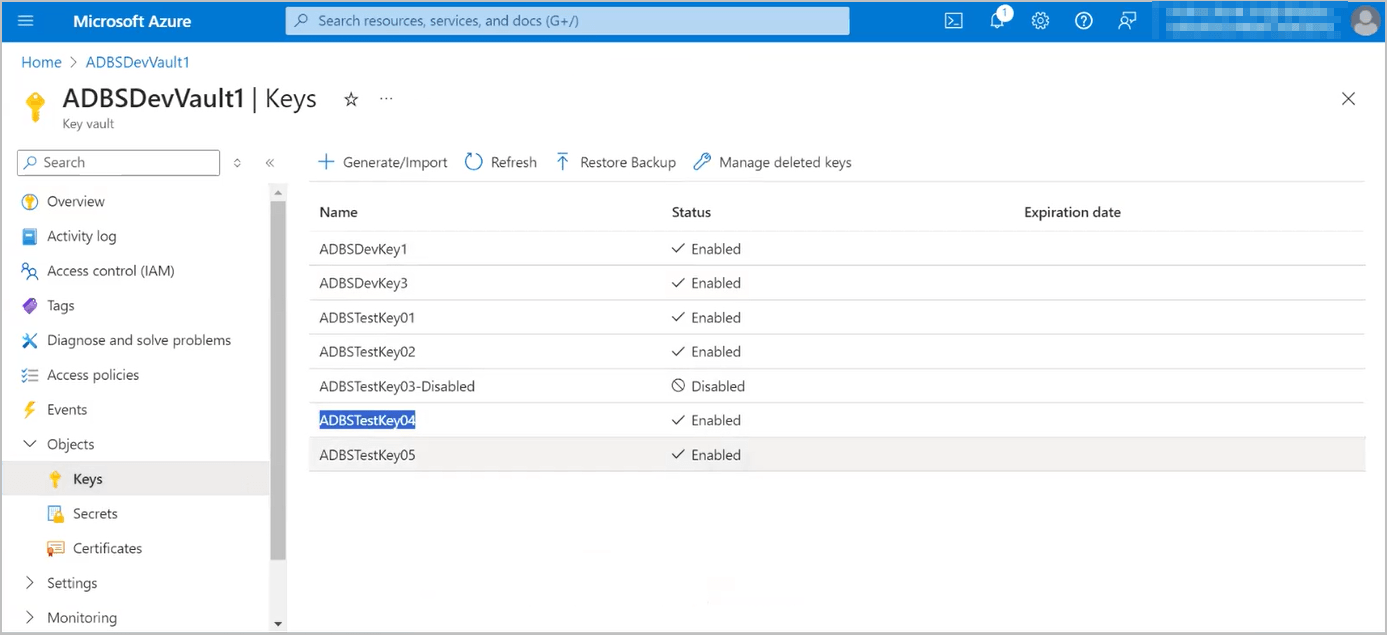Open the notifications bell
Image resolution: width=1387 pixels, height=635 pixels.
pos(997,21)
